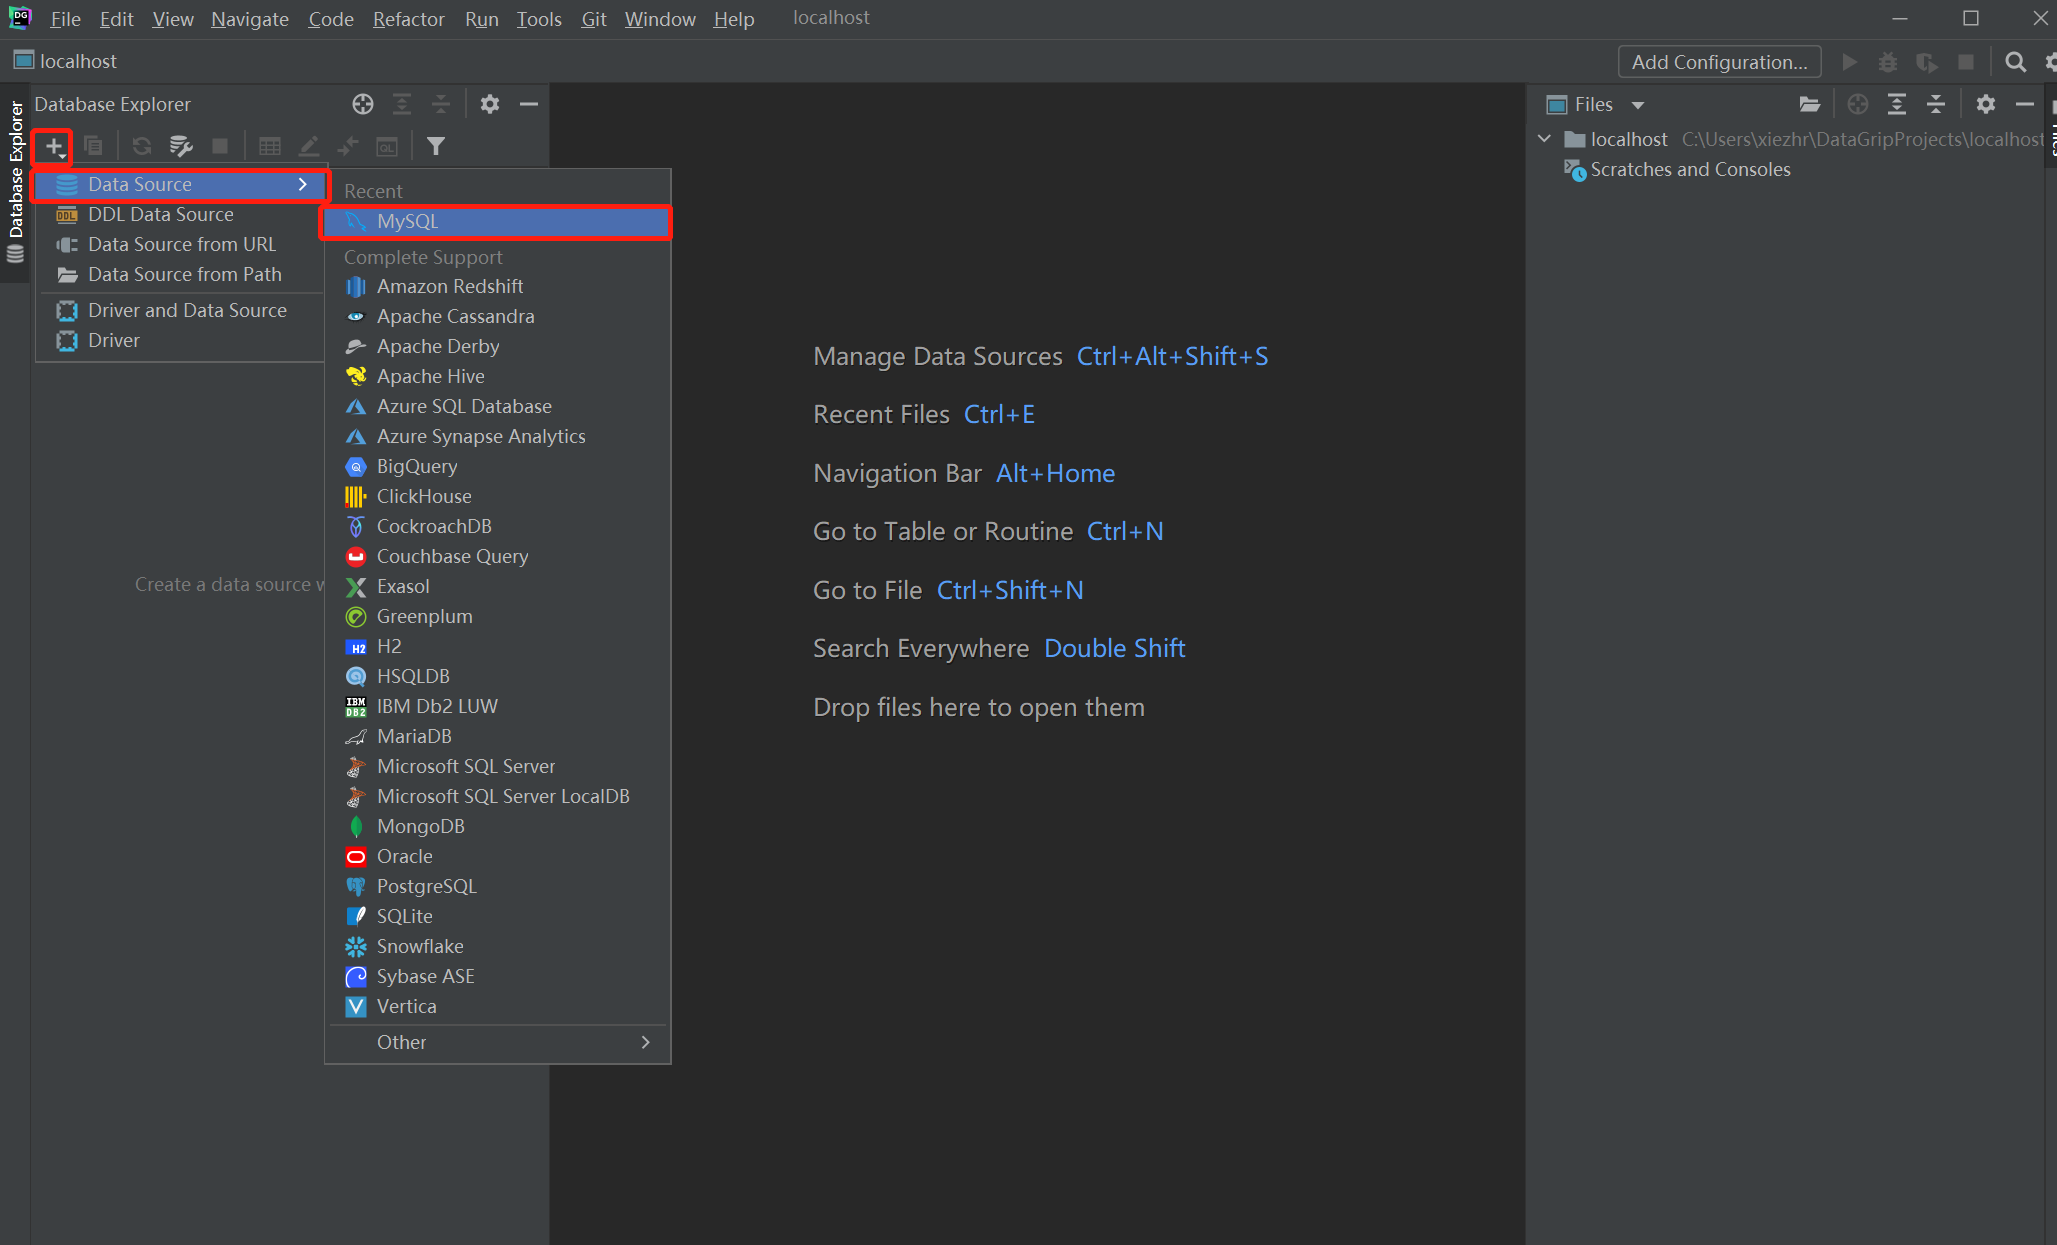Open the File menu
Image resolution: width=2057 pixels, height=1245 pixels.
click(65, 19)
